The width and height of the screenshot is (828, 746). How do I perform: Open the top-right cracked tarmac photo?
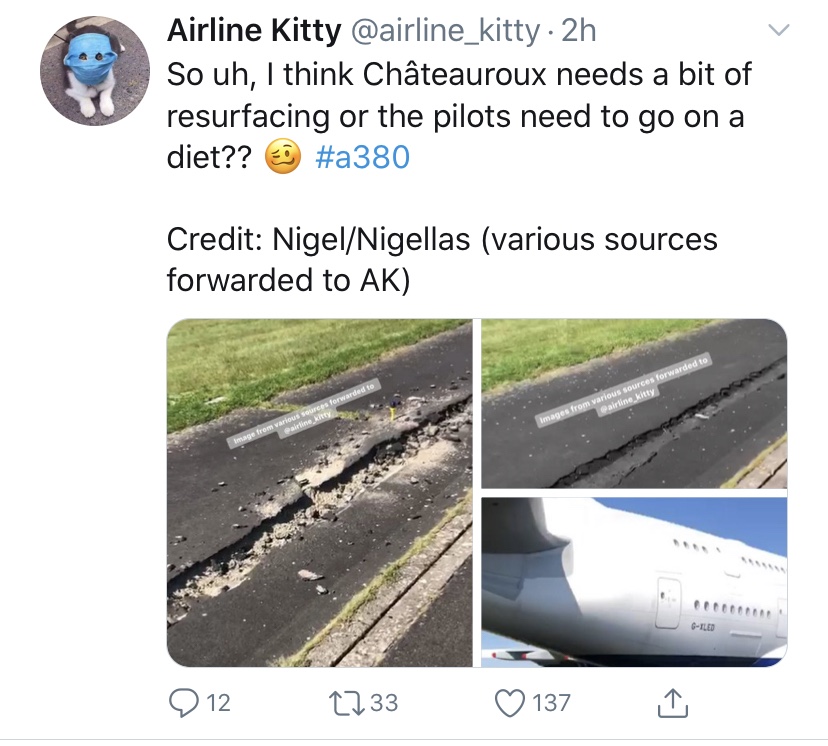point(634,403)
